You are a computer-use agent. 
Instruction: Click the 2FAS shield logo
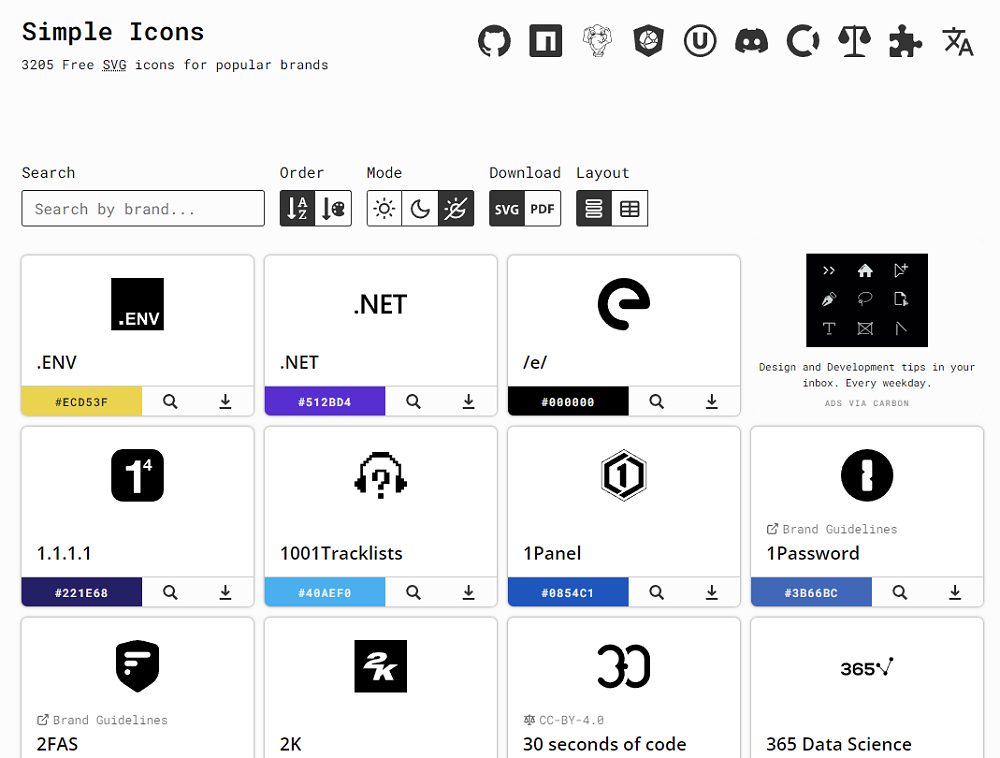point(137,666)
